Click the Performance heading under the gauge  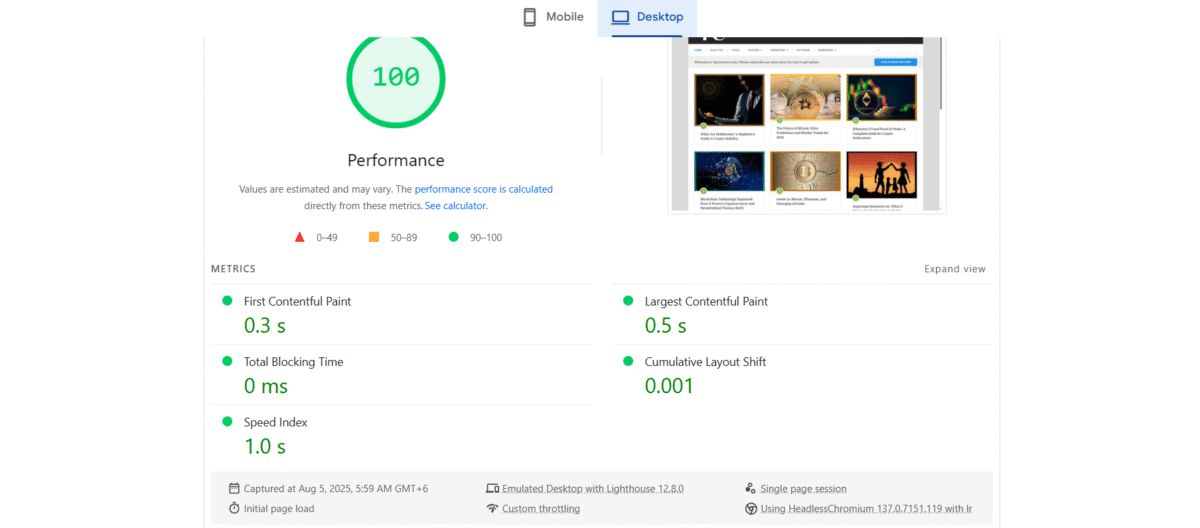click(x=396, y=160)
